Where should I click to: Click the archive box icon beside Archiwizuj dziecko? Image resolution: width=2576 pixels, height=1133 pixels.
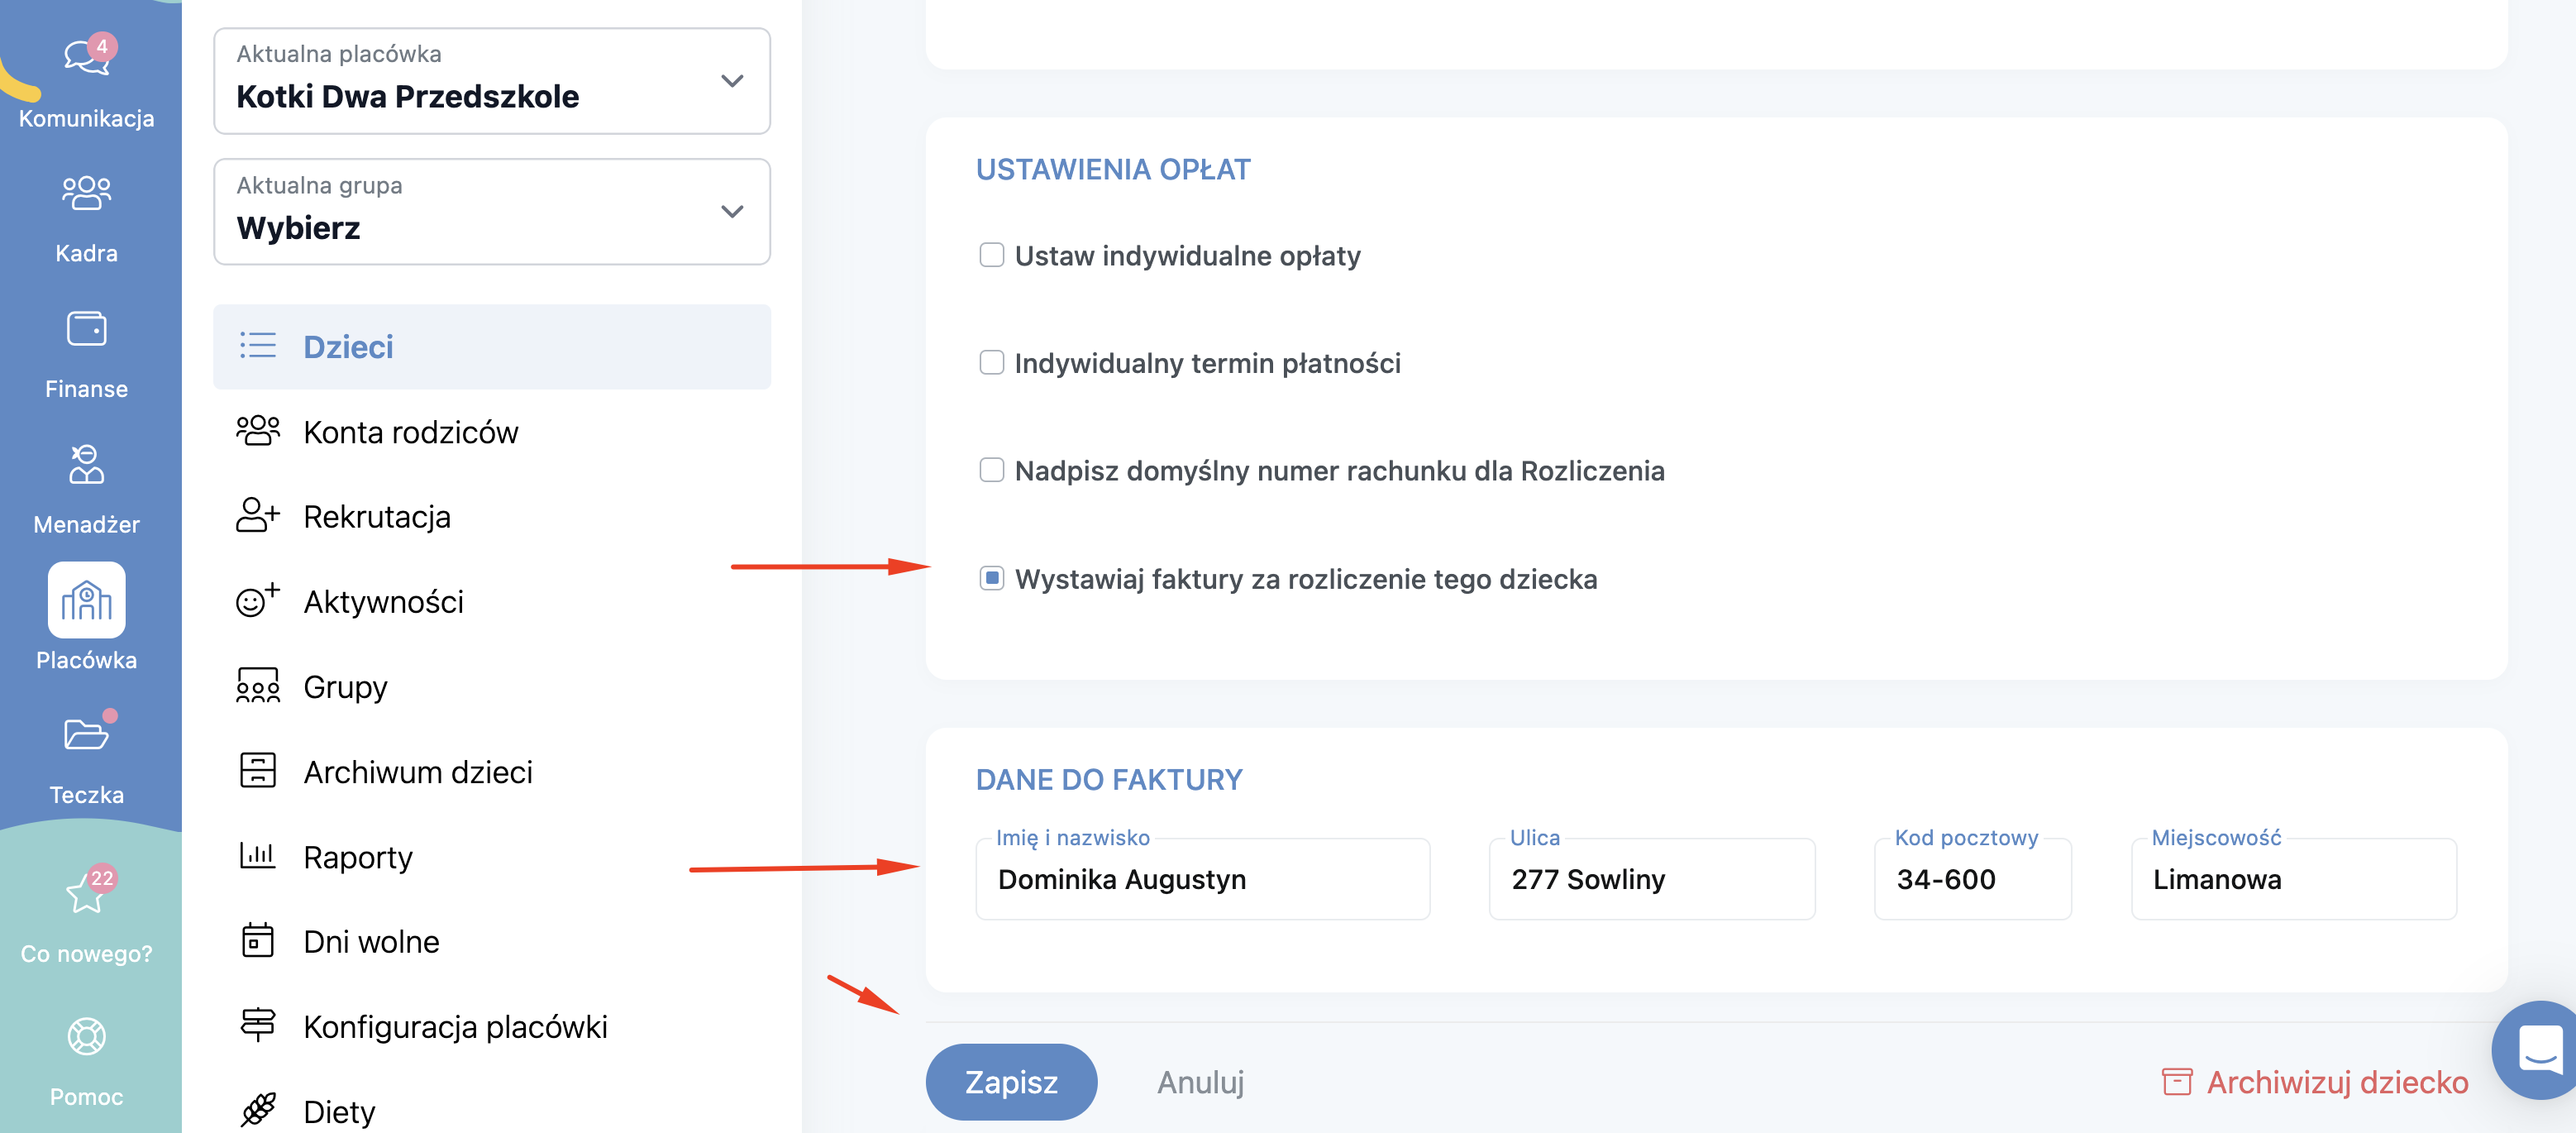click(x=2177, y=1082)
